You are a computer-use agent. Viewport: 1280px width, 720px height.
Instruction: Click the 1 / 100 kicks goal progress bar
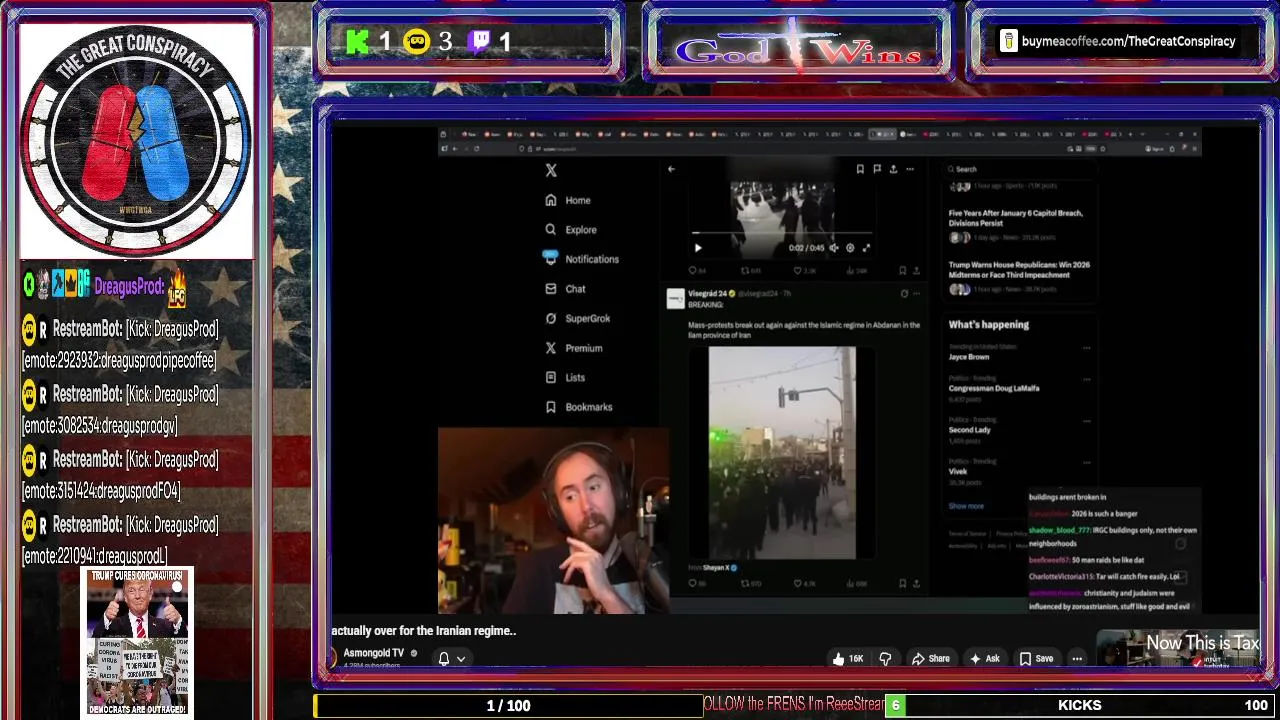click(508, 706)
